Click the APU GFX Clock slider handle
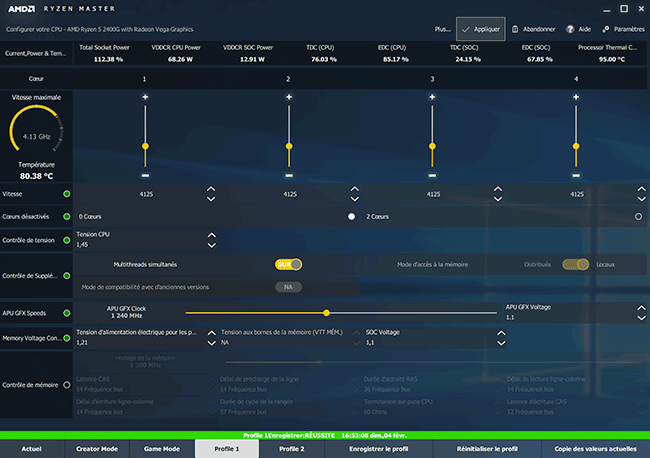The width and height of the screenshot is (650, 458). tap(326, 313)
